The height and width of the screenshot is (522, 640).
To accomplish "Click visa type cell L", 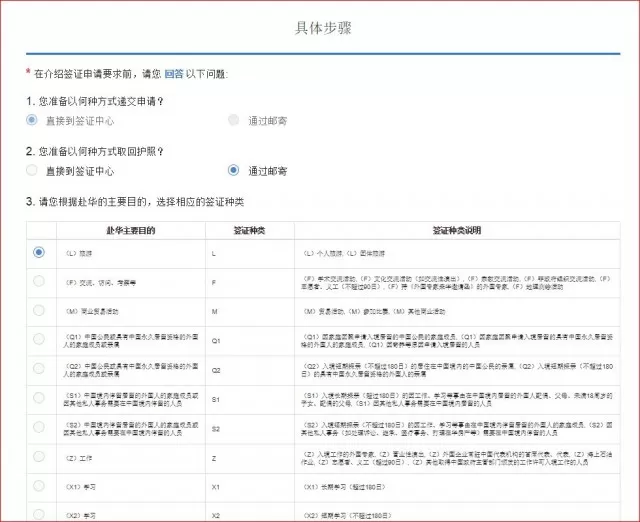I will point(250,254).
